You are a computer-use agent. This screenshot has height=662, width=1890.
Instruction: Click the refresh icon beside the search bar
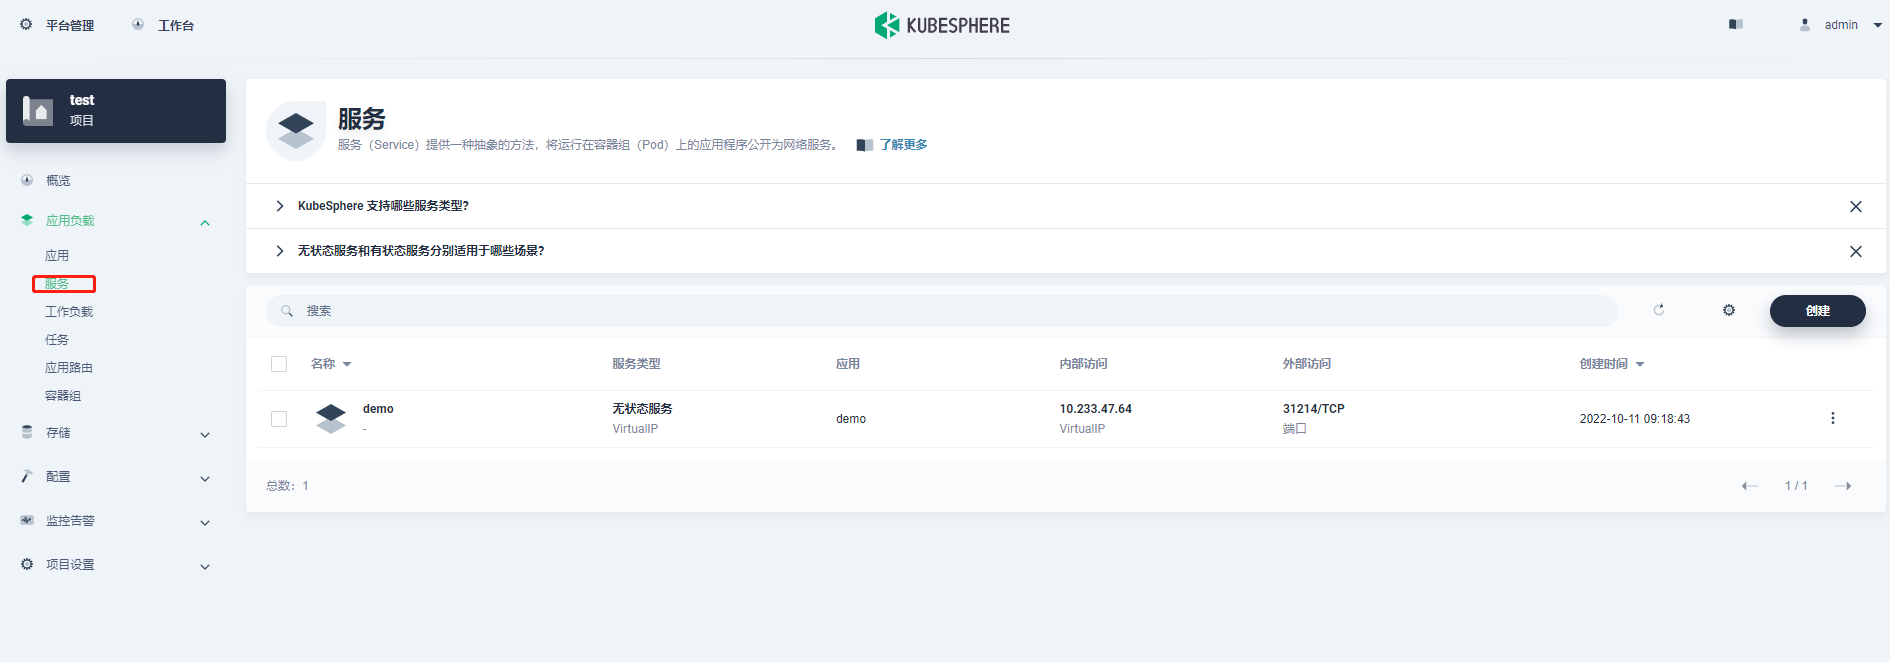click(1659, 310)
